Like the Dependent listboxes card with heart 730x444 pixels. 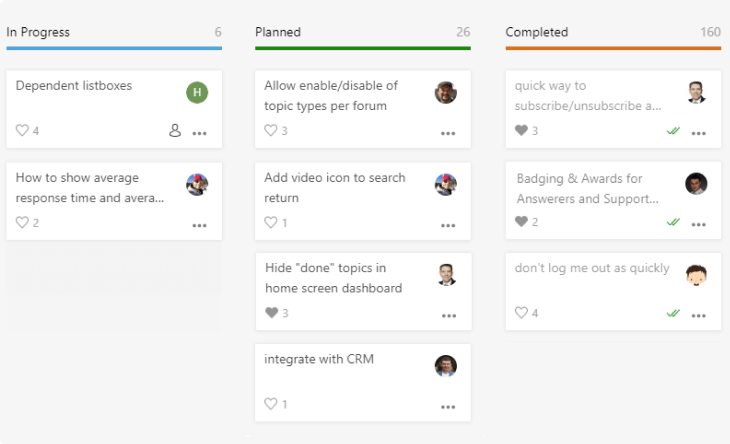[22, 130]
